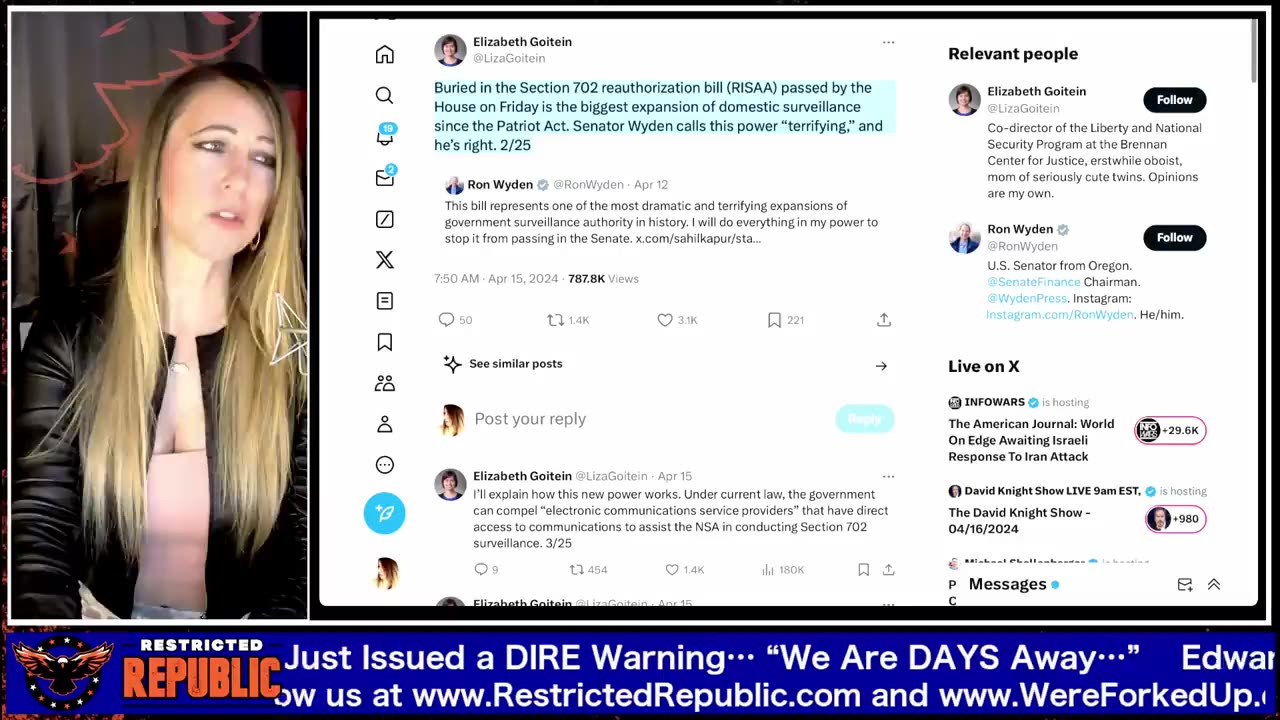
Task: Open The American Journal live space
Action: tap(1031, 440)
